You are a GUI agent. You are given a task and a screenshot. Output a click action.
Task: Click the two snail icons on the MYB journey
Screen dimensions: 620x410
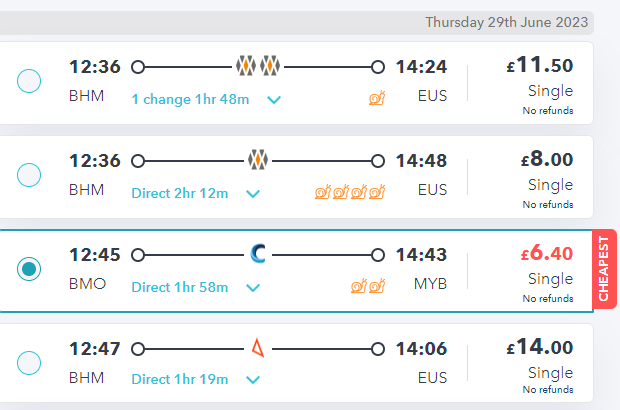point(368,285)
